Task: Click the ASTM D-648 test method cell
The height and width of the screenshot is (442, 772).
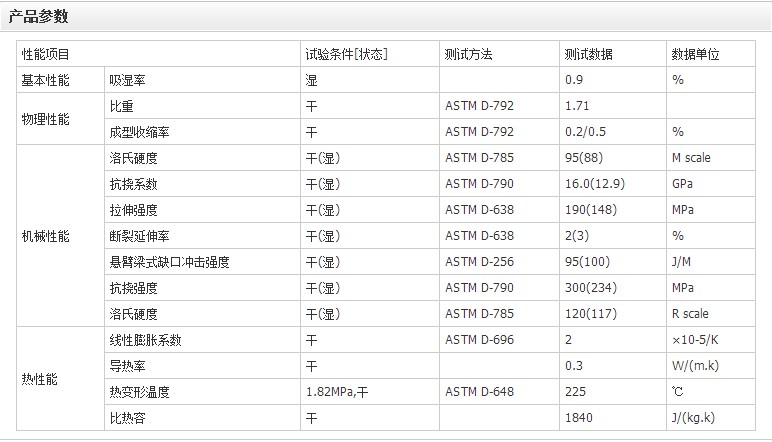Action: (x=479, y=392)
